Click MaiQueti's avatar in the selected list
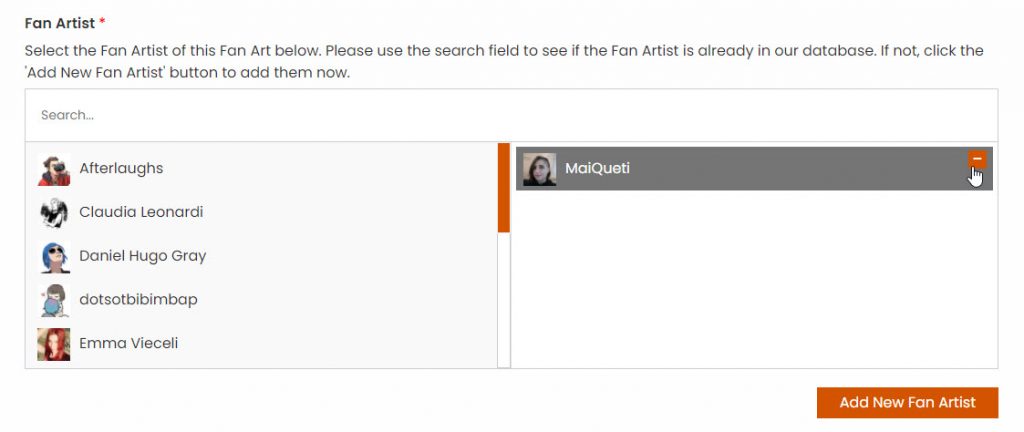Image resolution: width=1024 pixels, height=432 pixels. 540,169
